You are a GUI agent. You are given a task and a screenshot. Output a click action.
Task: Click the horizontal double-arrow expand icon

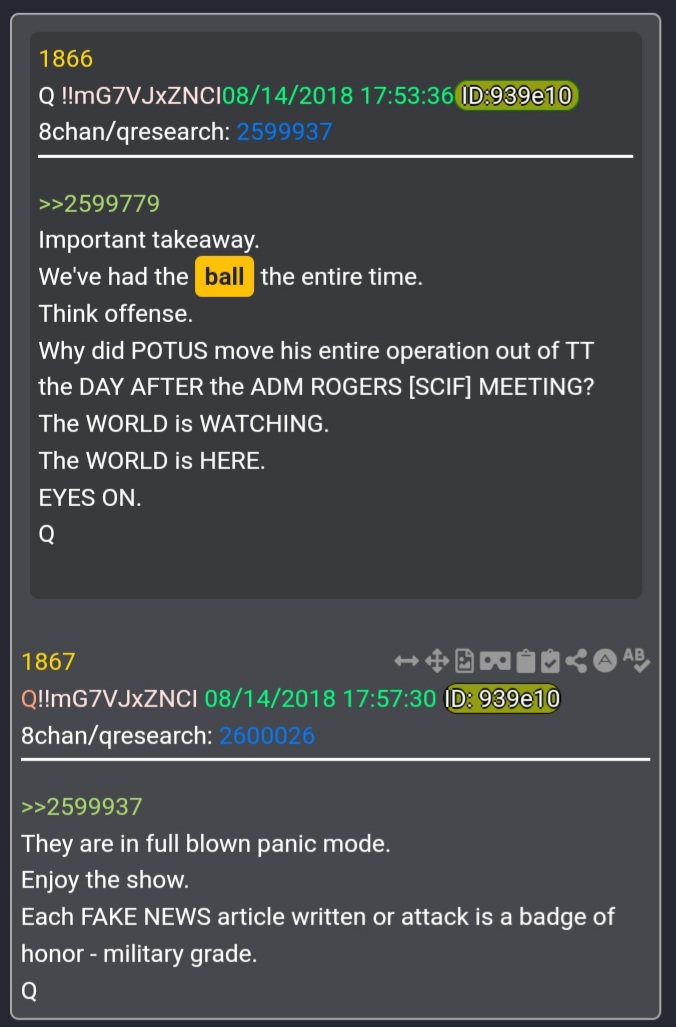[x=406, y=661]
